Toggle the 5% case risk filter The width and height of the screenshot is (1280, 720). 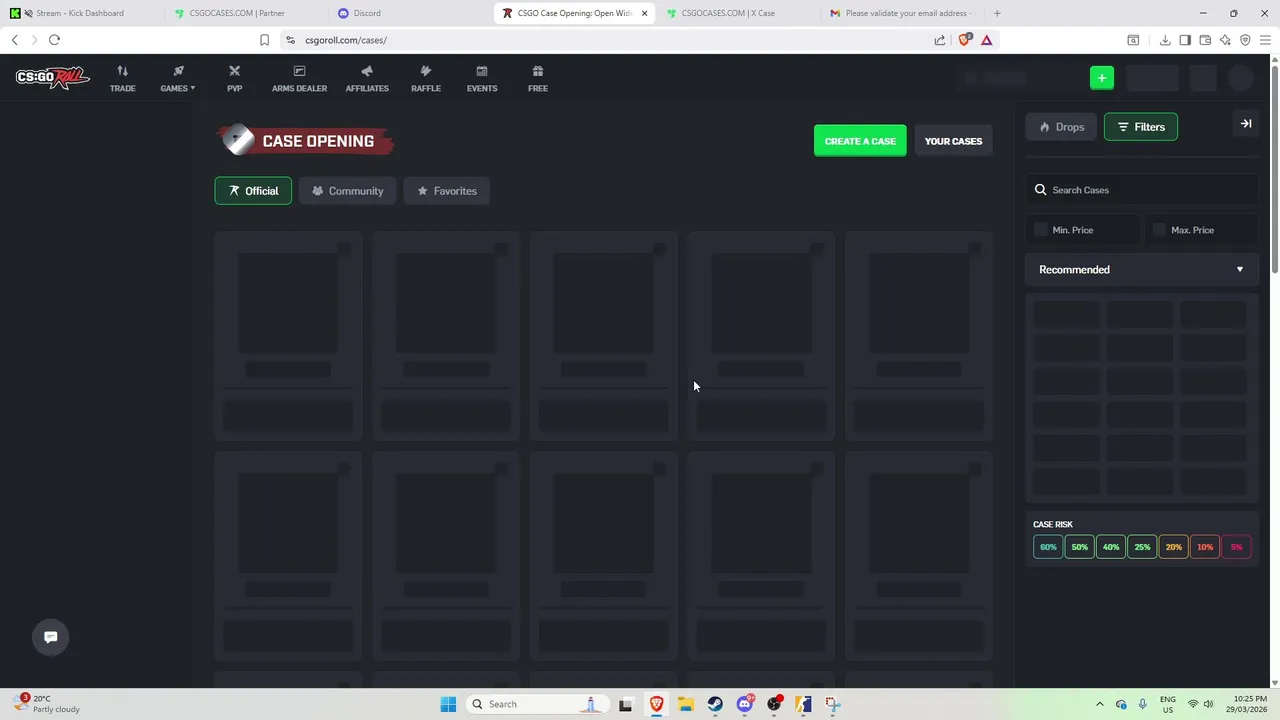click(x=1237, y=547)
